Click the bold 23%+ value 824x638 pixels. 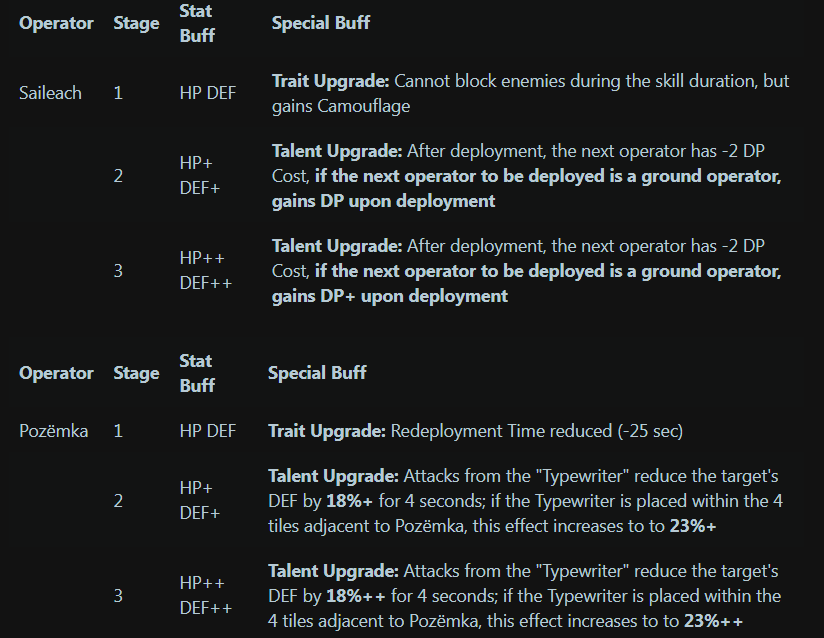pyautogui.click(x=693, y=526)
